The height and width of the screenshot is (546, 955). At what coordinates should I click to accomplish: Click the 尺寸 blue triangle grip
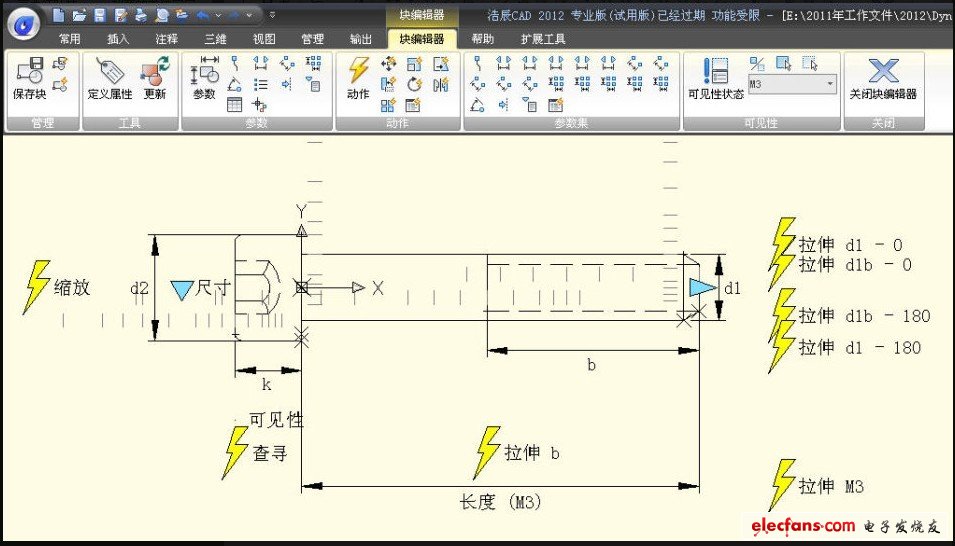click(181, 289)
